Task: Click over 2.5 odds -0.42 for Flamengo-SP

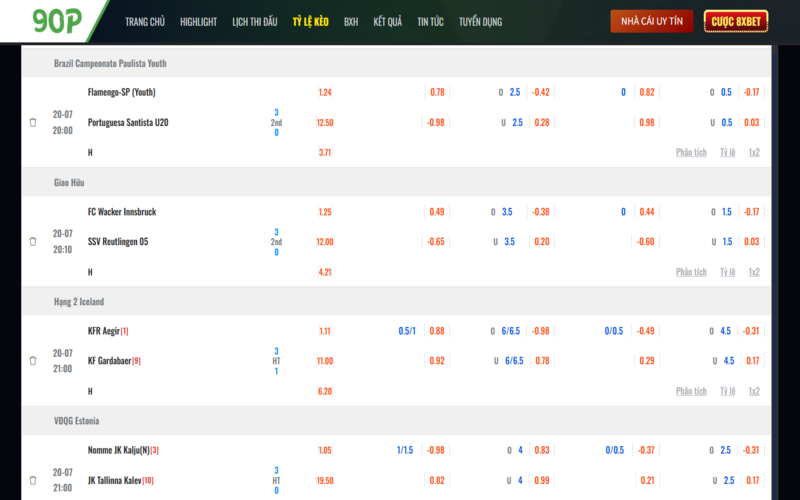Action: pos(541,92)
